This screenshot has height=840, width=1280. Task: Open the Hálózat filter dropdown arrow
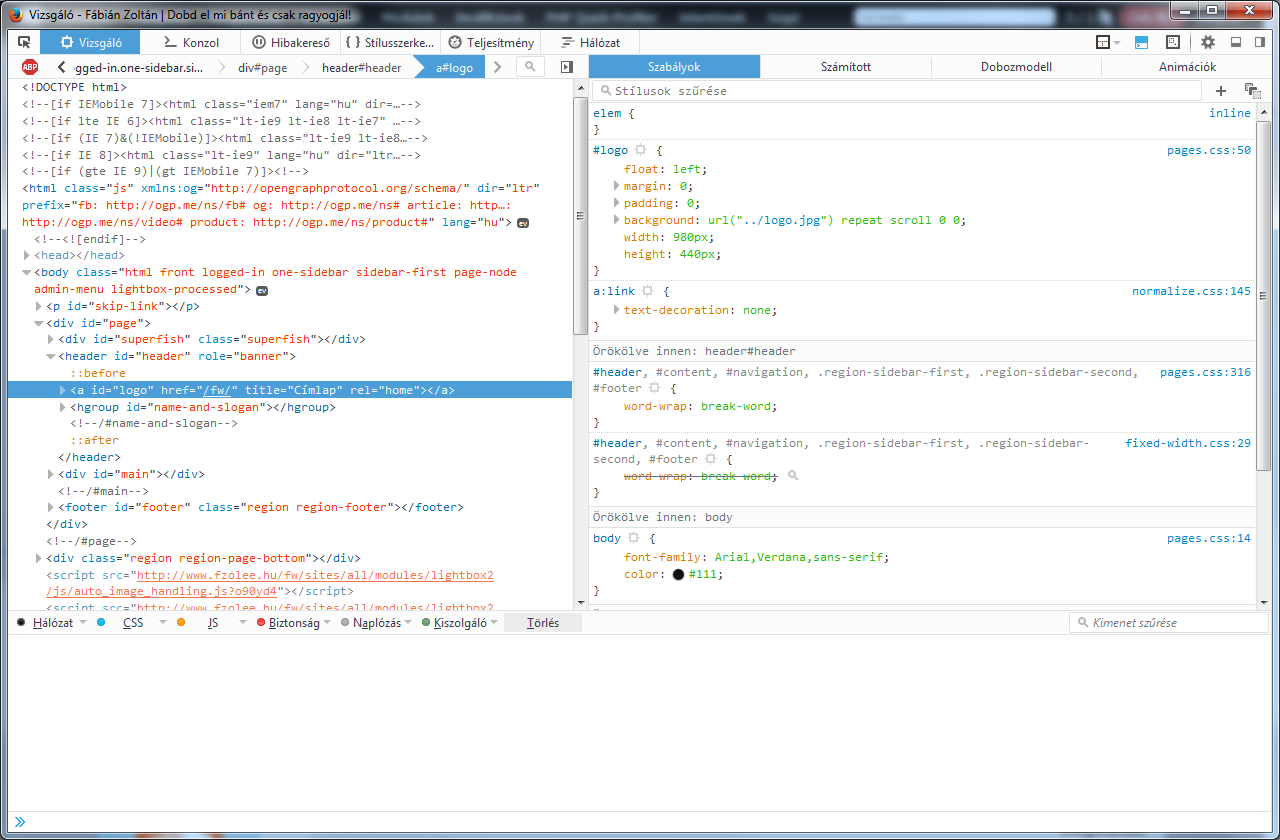pos(83,623)
